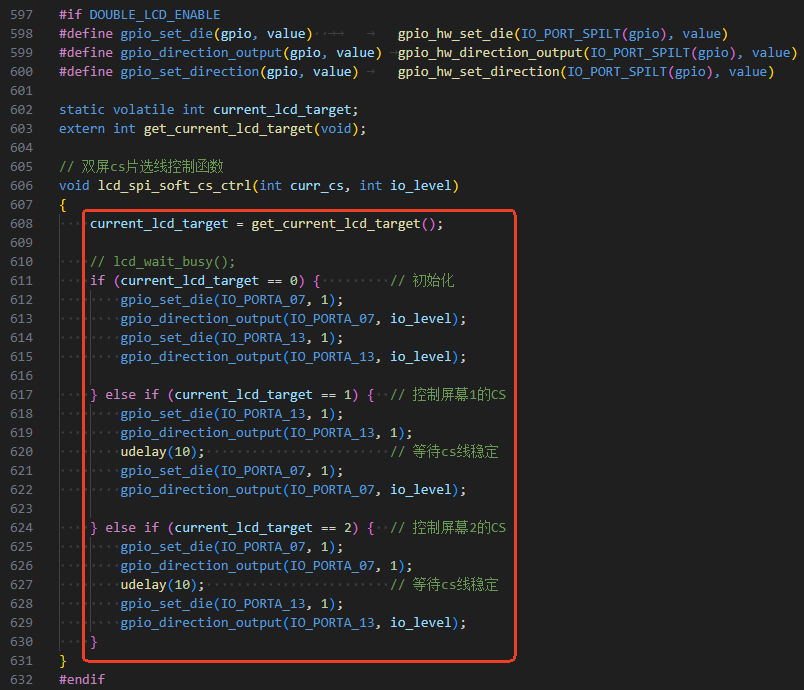This screenshot has width=804, height=690.
Task: Click extern int get_current_lcd_target declaration
Action: tap(213, 129)
